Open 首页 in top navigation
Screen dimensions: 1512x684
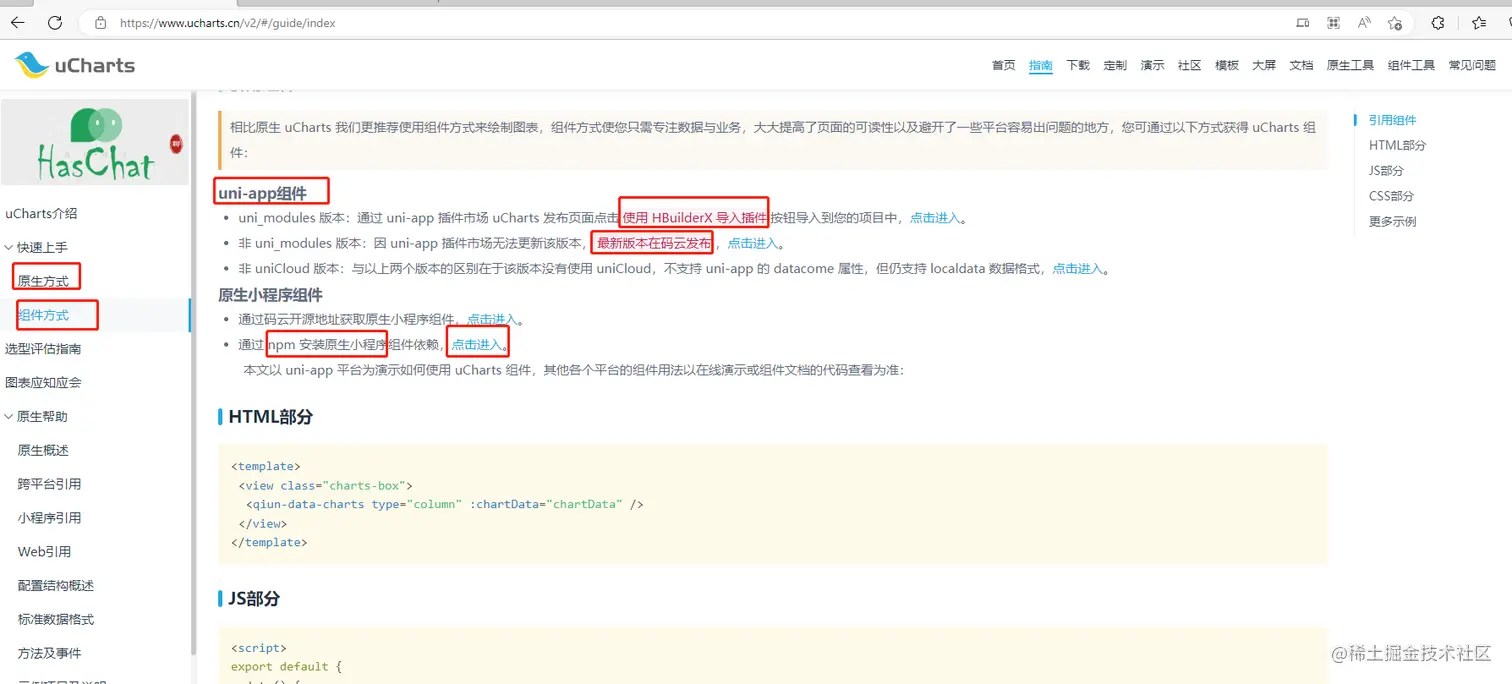[x=1003, y=65]
